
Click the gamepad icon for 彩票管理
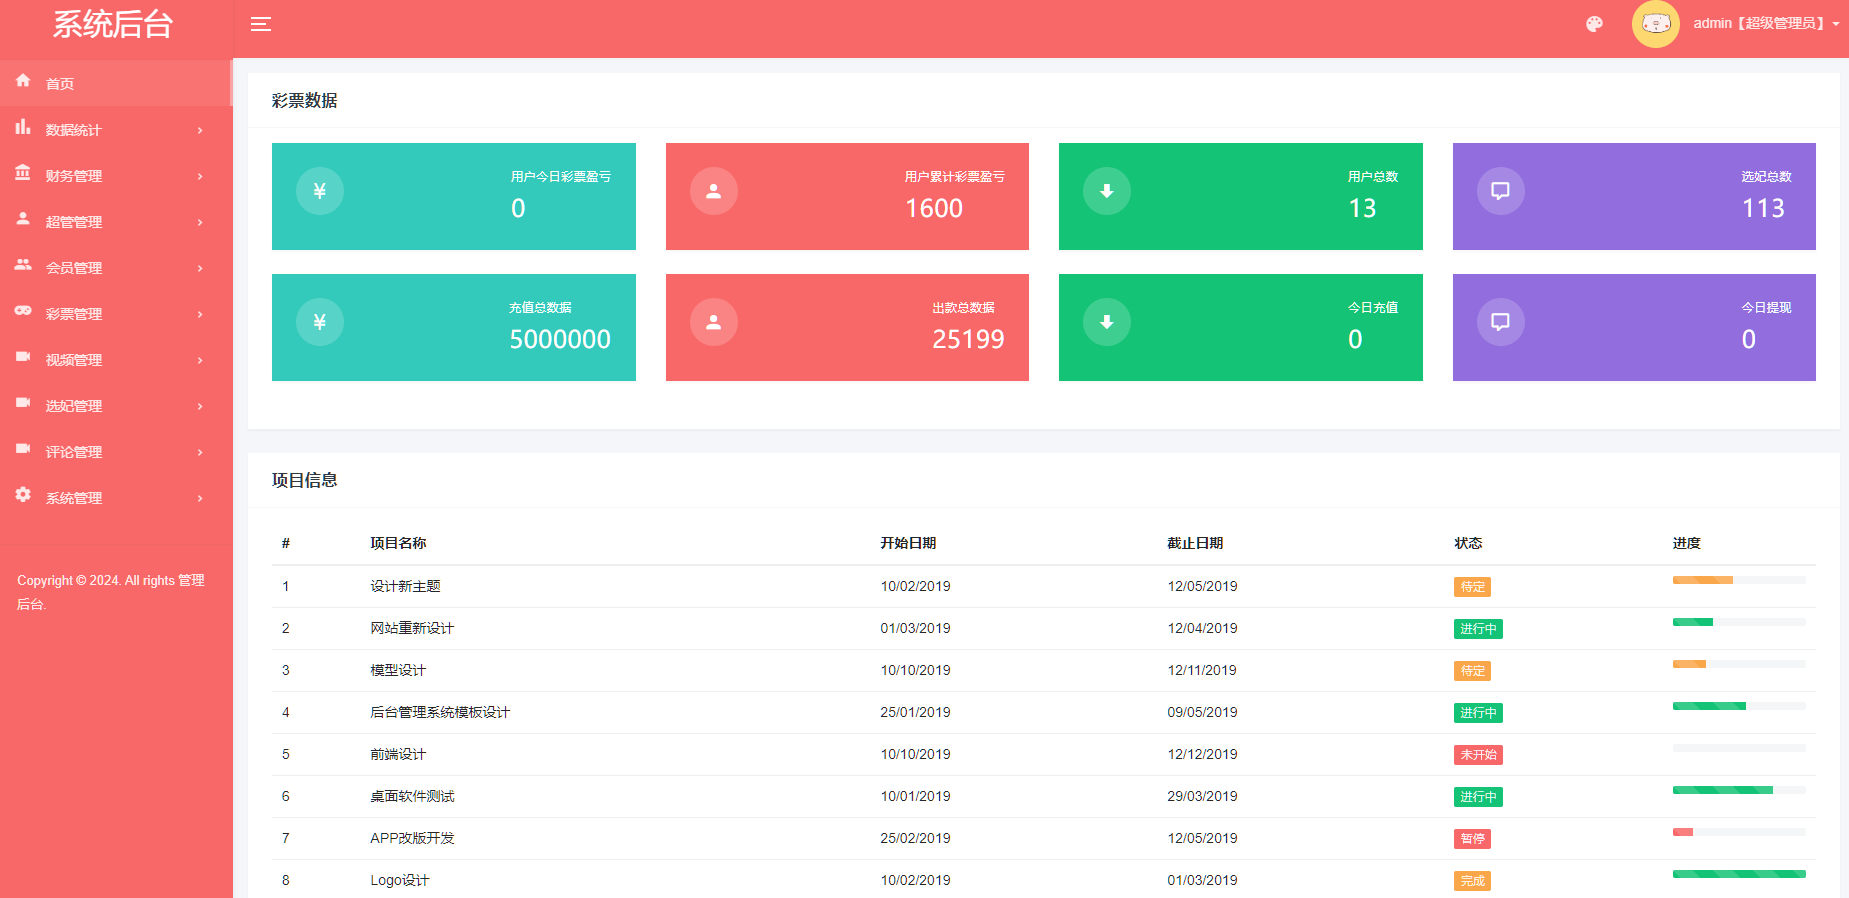point(23,311)
